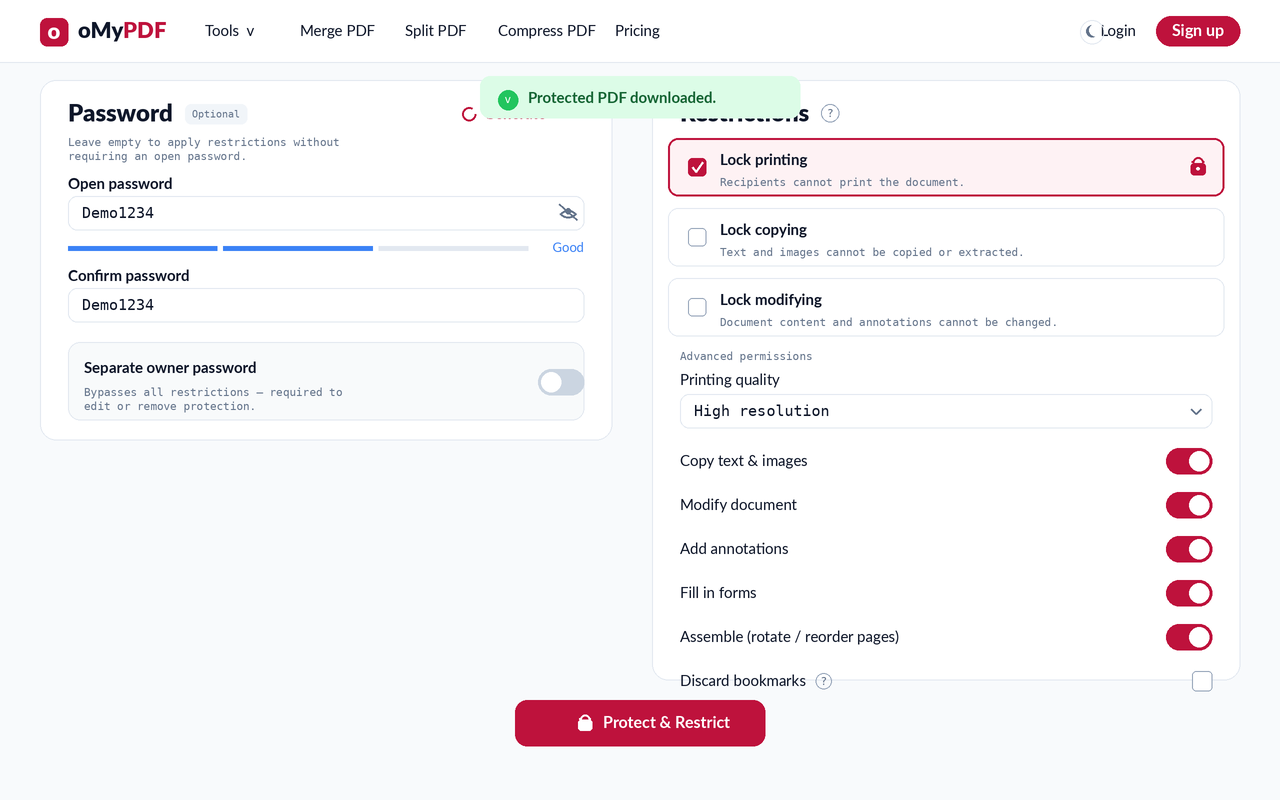Focus the Open password field
This screenshot has width=1280, height=800.
click(326, 213)
